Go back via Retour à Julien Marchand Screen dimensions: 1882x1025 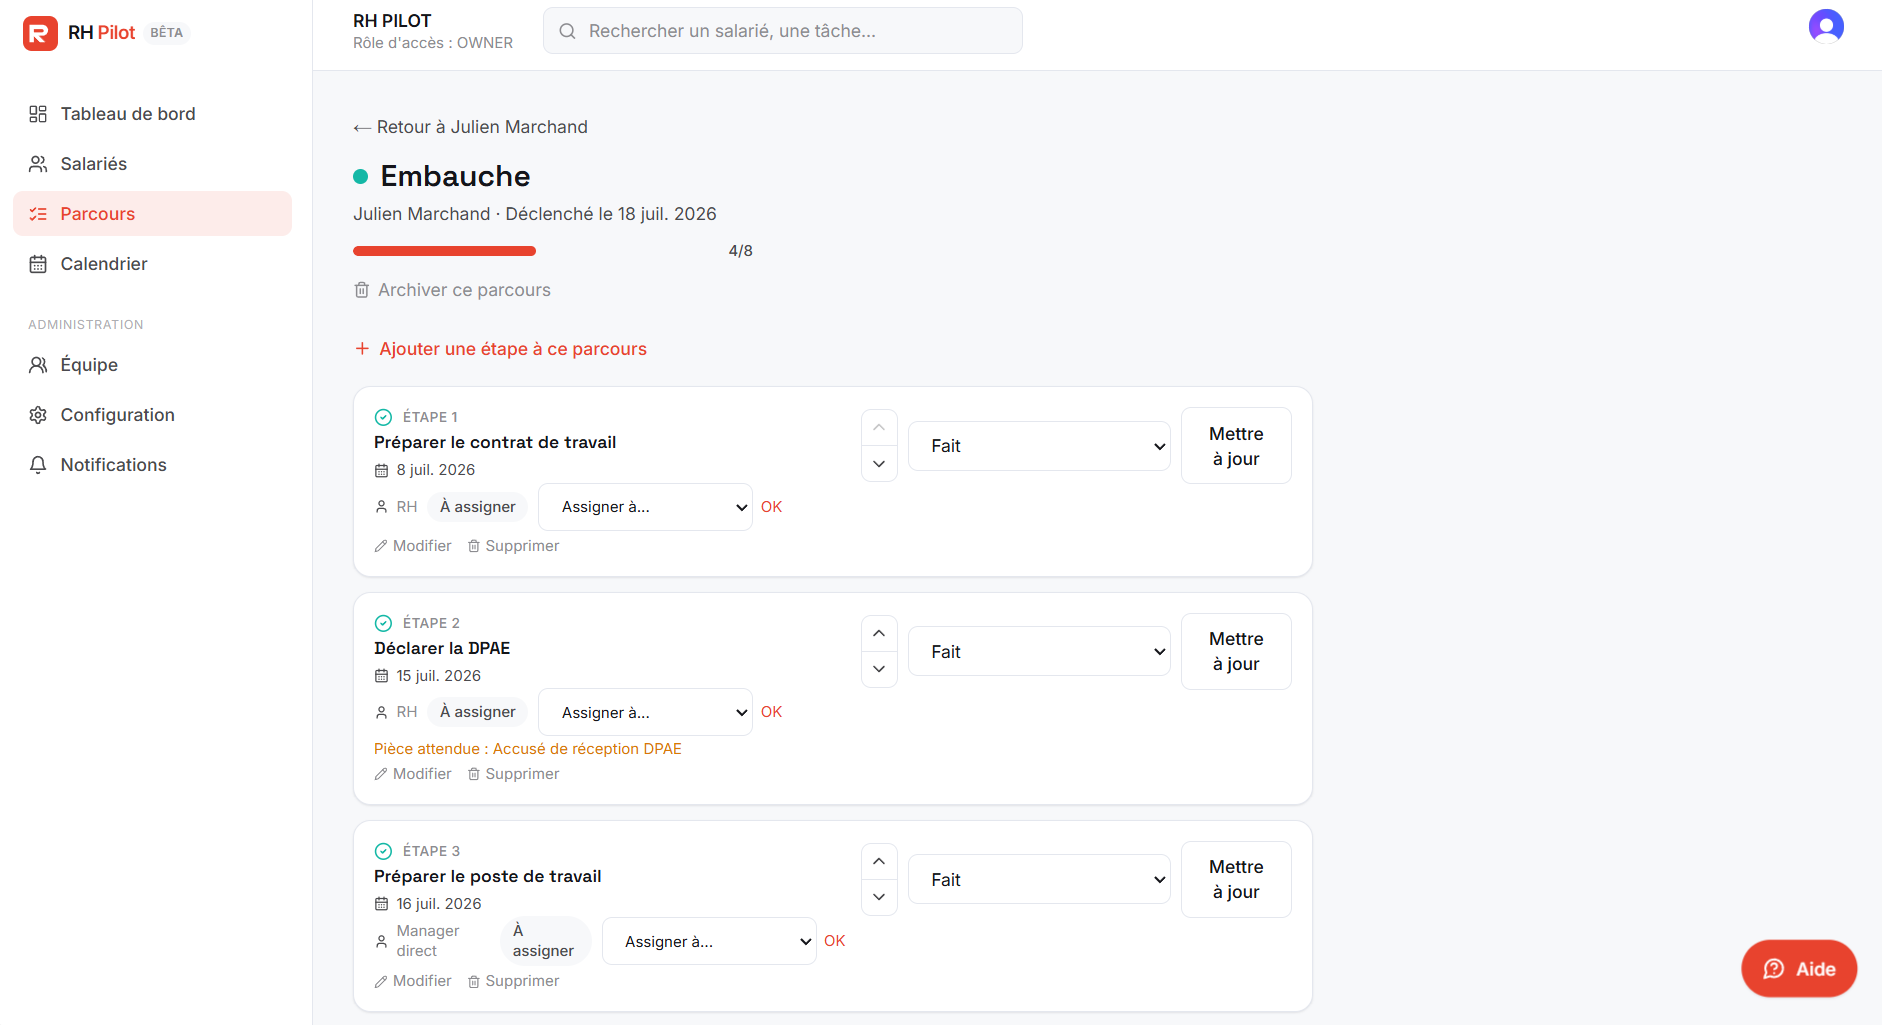470,127
